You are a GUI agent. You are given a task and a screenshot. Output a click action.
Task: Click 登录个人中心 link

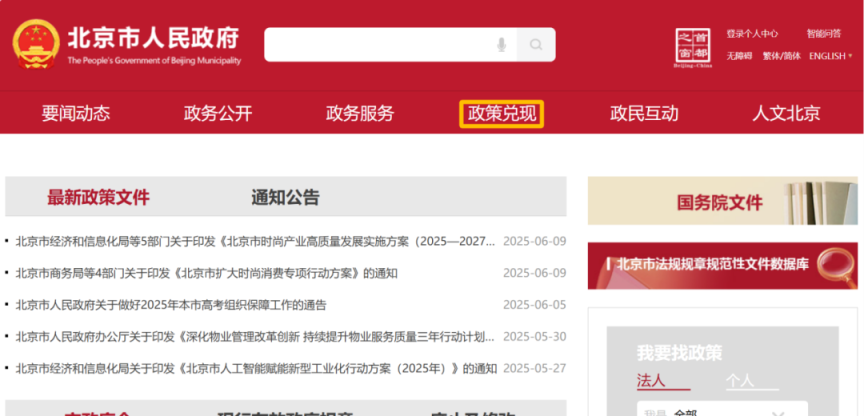(x=752, y=33)
